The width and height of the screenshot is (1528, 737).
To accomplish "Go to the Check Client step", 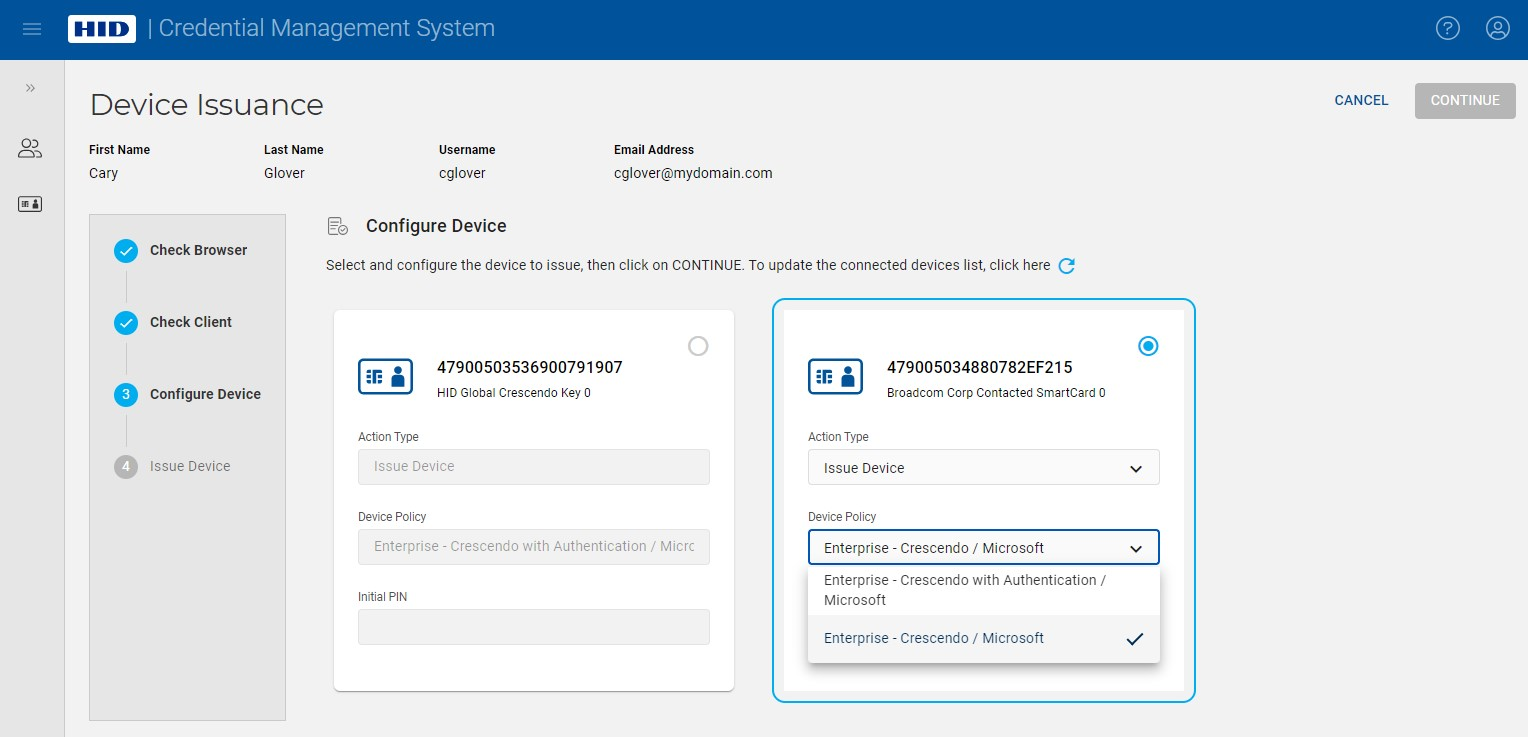I will pyautogui.click(x=190, y=322).
